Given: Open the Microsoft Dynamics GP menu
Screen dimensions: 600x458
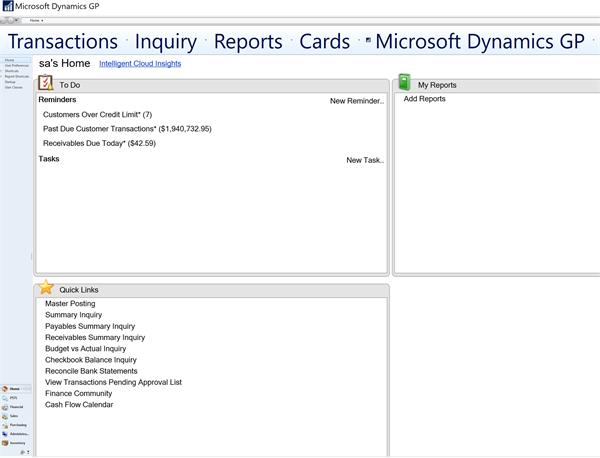Looking at the screenshot, I should pos(480,41).
